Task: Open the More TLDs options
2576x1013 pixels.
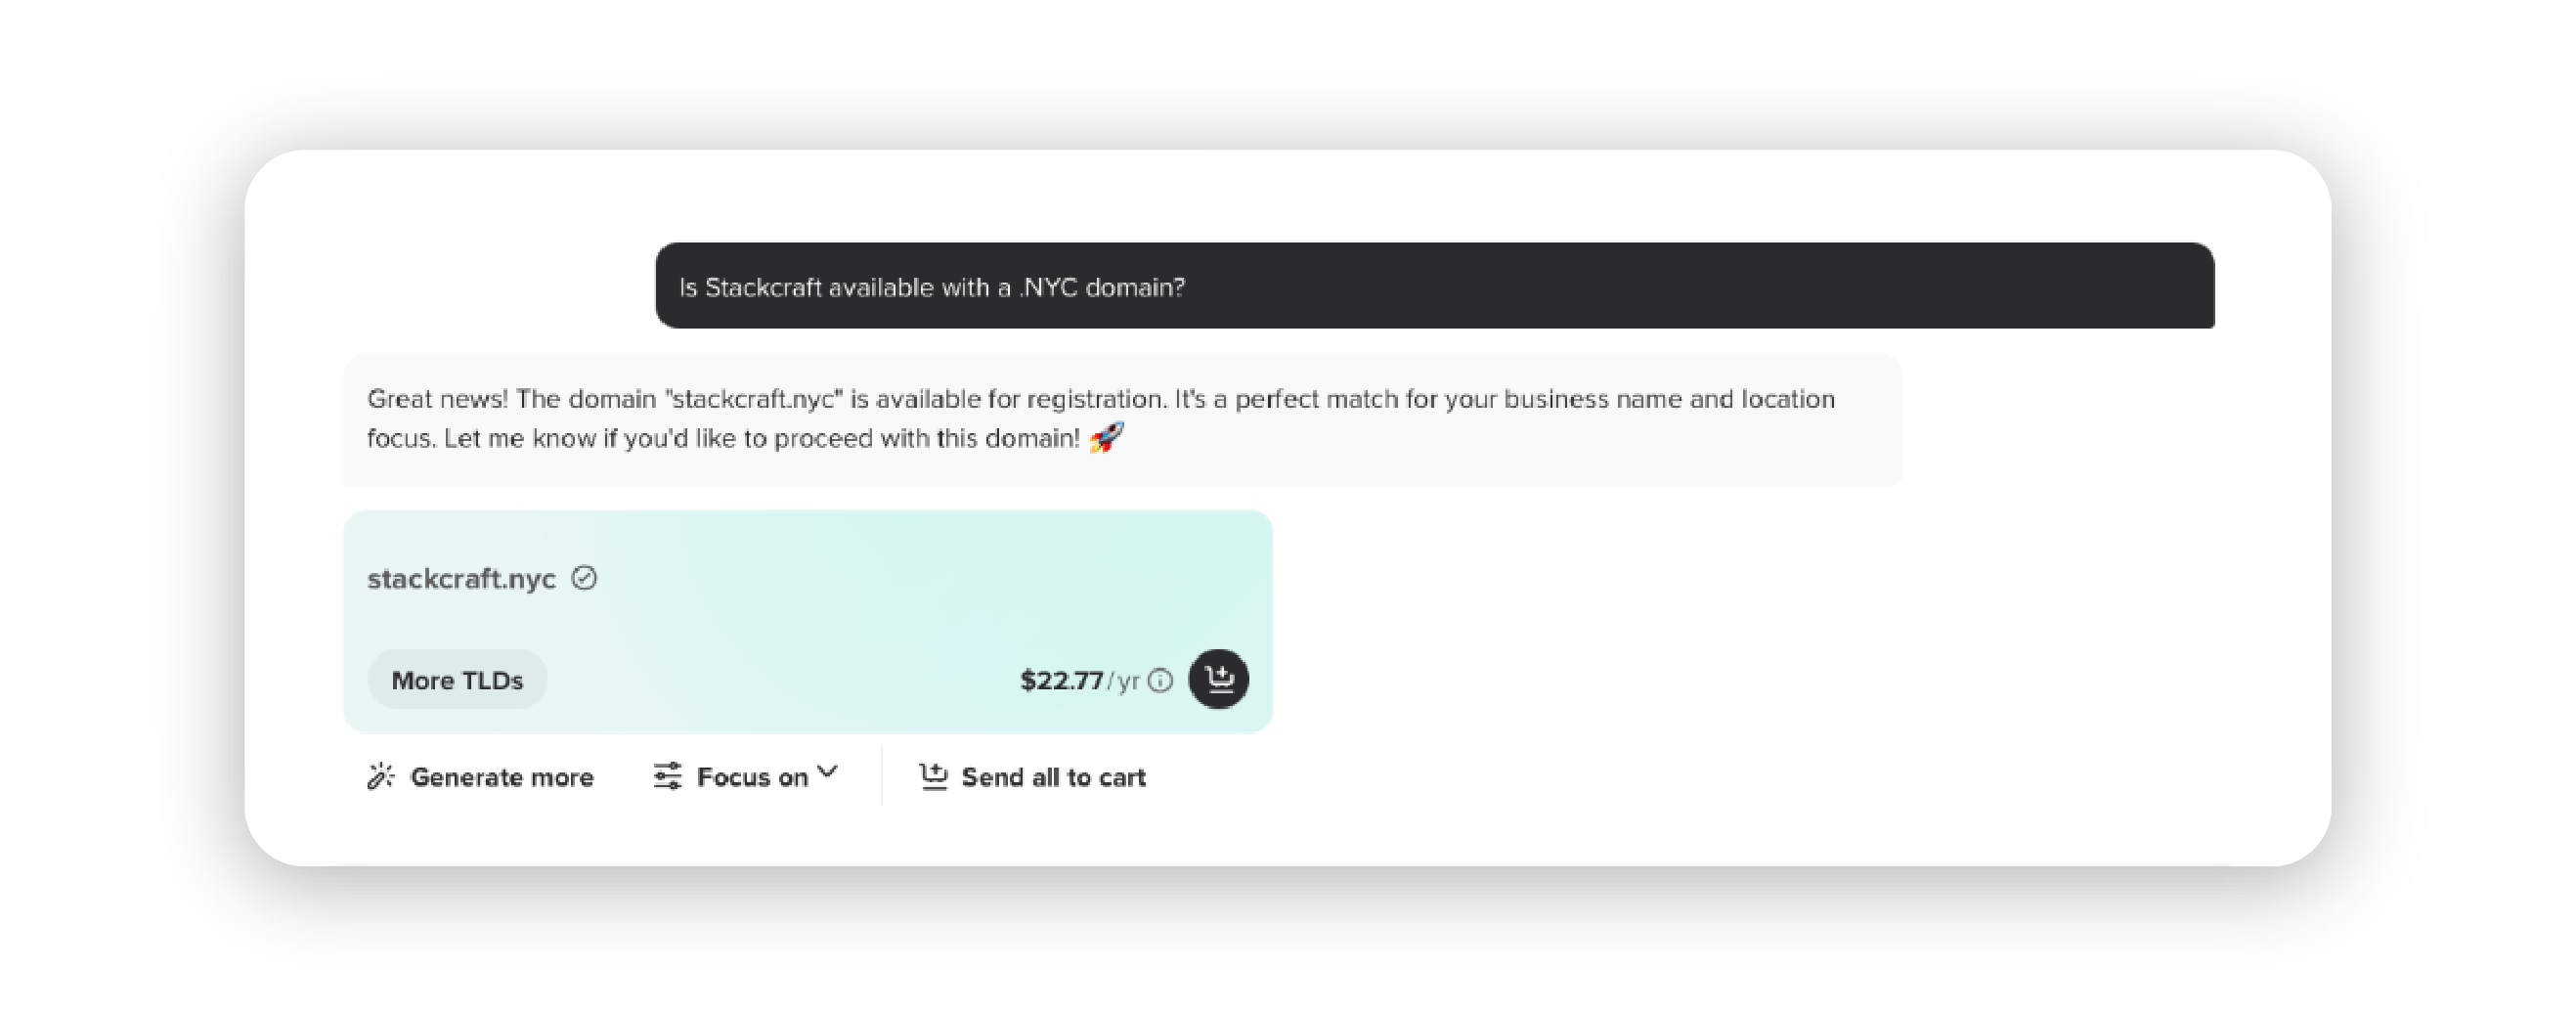Action: point(457,680)
